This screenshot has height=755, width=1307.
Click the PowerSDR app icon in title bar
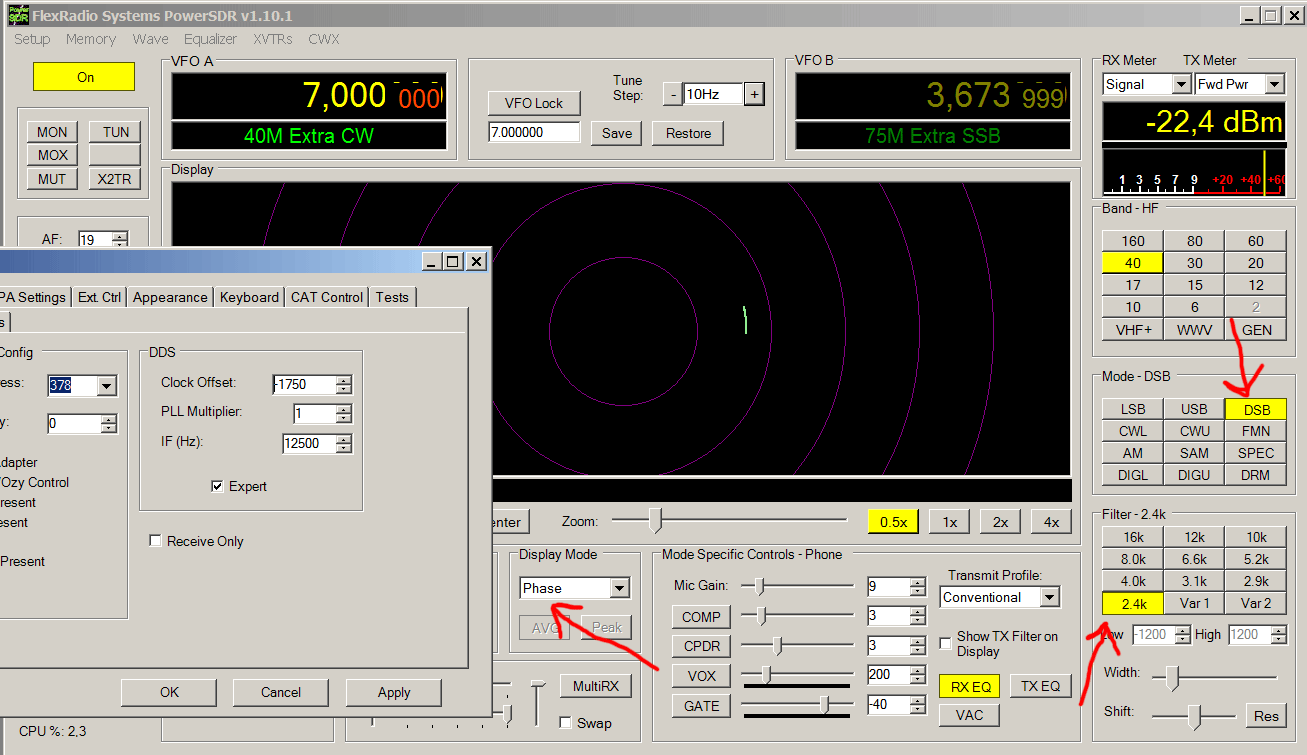[x=17, y=16]
